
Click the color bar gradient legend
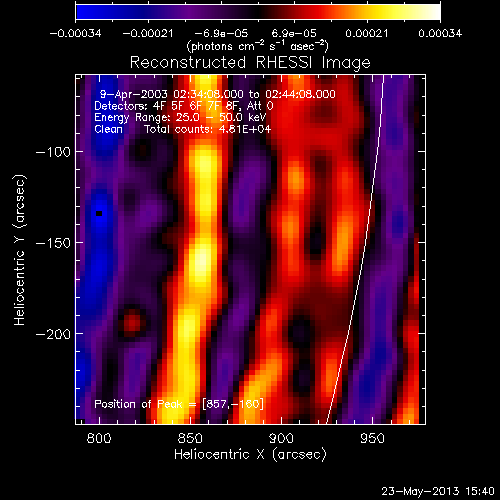coord(258,12)
